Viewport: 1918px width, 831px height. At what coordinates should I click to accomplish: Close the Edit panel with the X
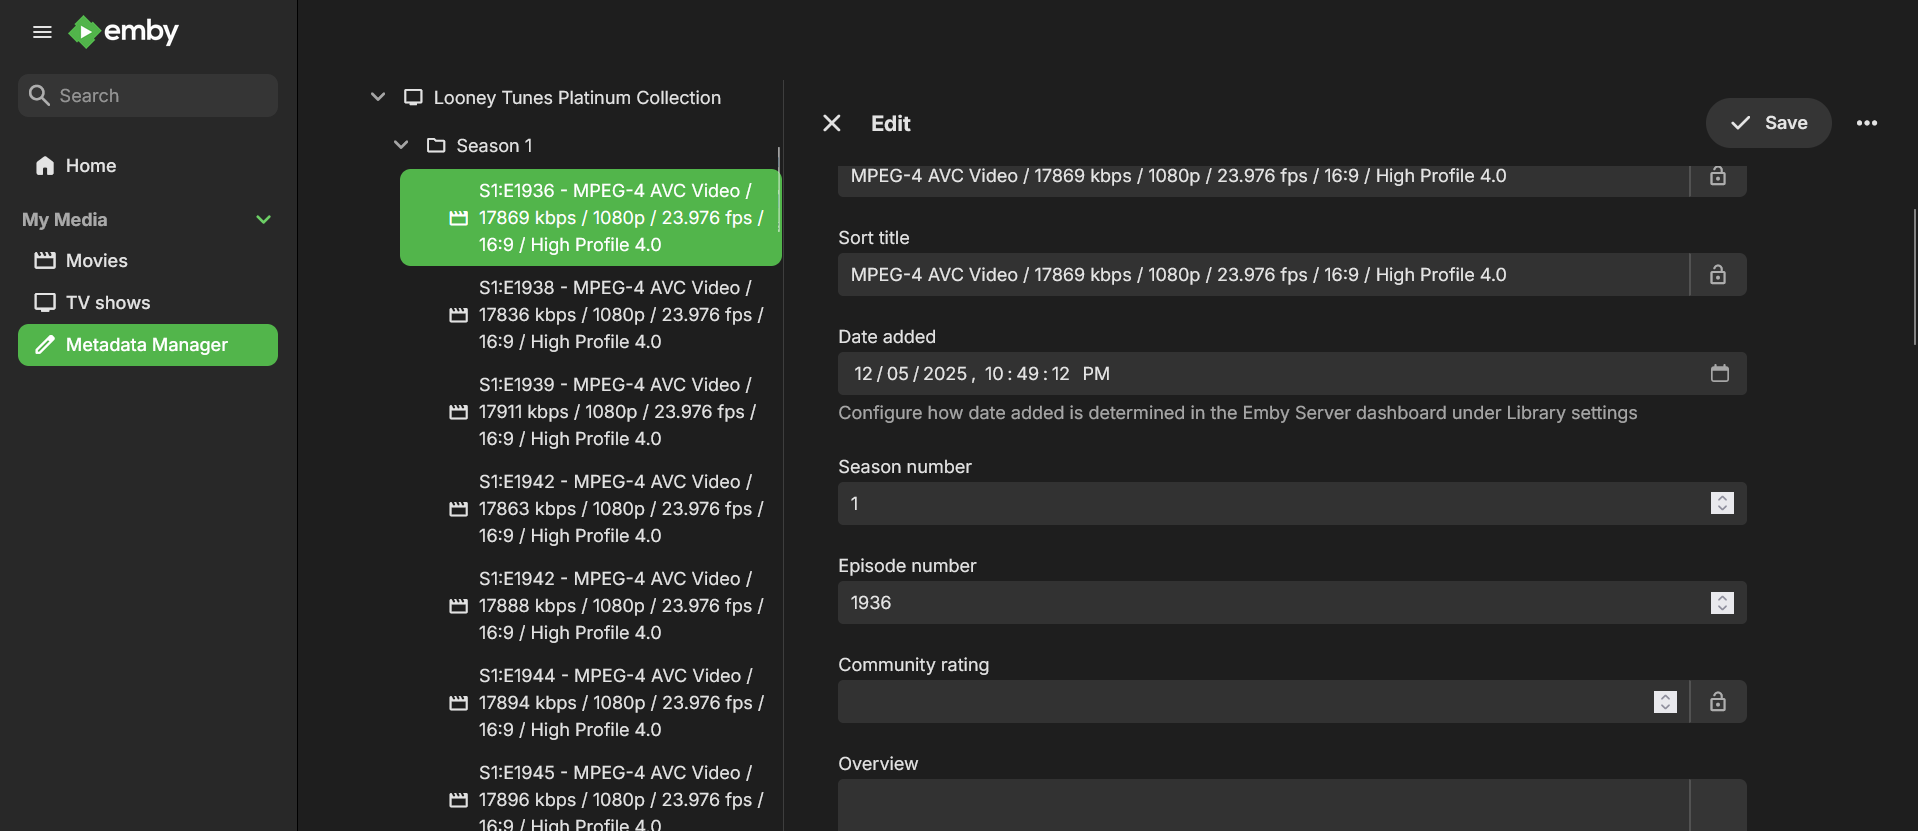coord(831,123)
